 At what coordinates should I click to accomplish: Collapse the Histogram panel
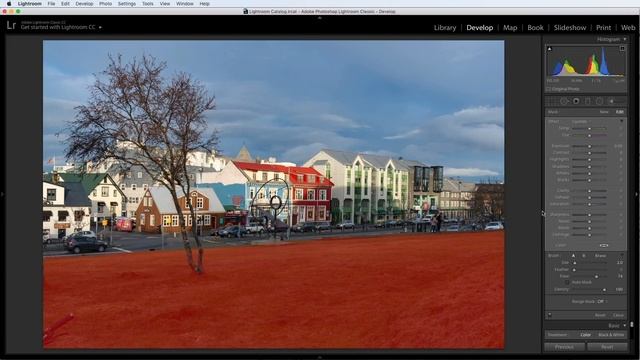(624, 39)
